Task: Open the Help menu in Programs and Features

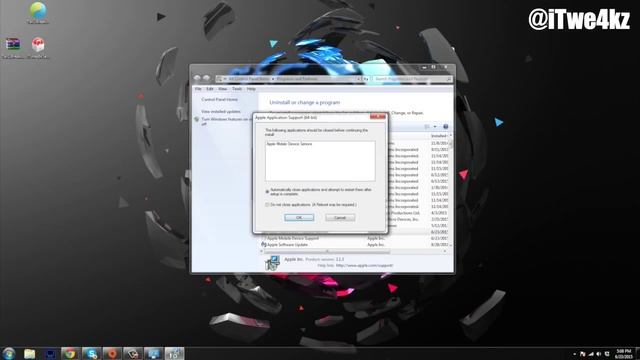Action: [x=251, y=89]
